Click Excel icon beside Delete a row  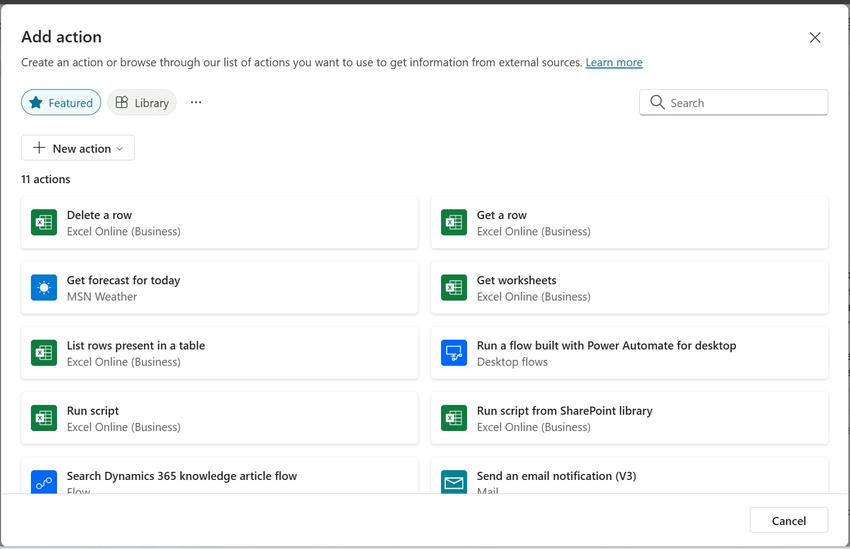[x=44, y=223]
